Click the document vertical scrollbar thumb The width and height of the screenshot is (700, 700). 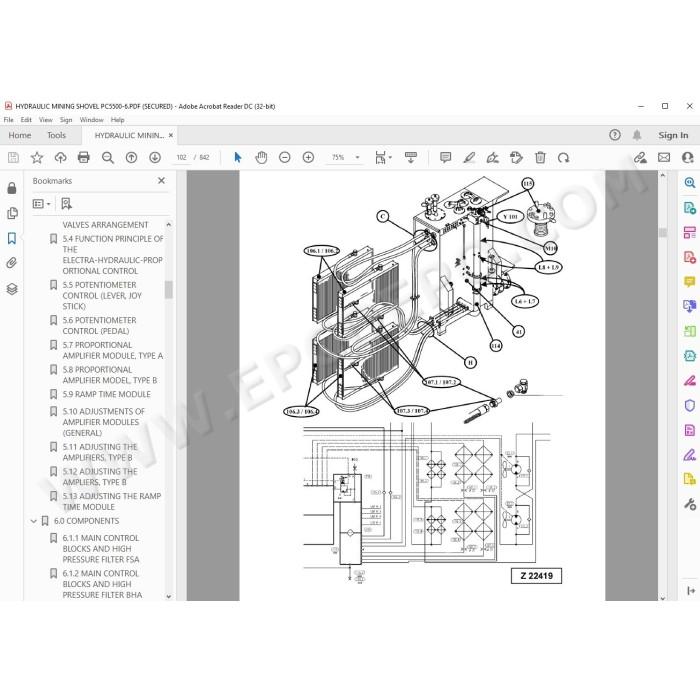point(662,232)
